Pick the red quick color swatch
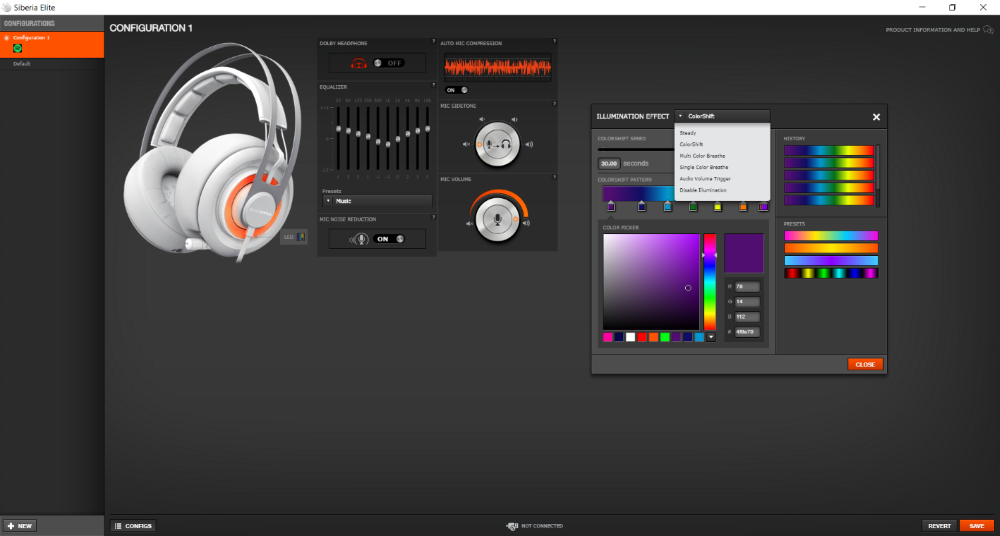Viewport: 1000px width, 536px height. tap(642, 337)
